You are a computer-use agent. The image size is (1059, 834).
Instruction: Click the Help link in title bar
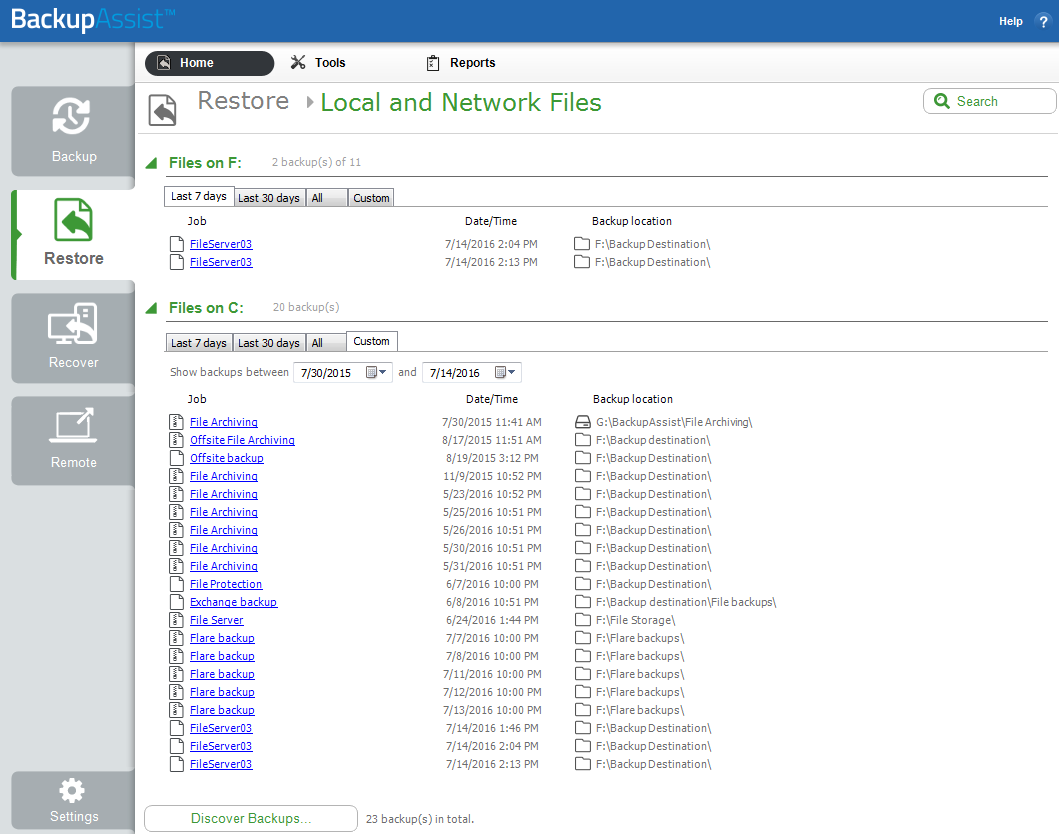click(1010, 21)
